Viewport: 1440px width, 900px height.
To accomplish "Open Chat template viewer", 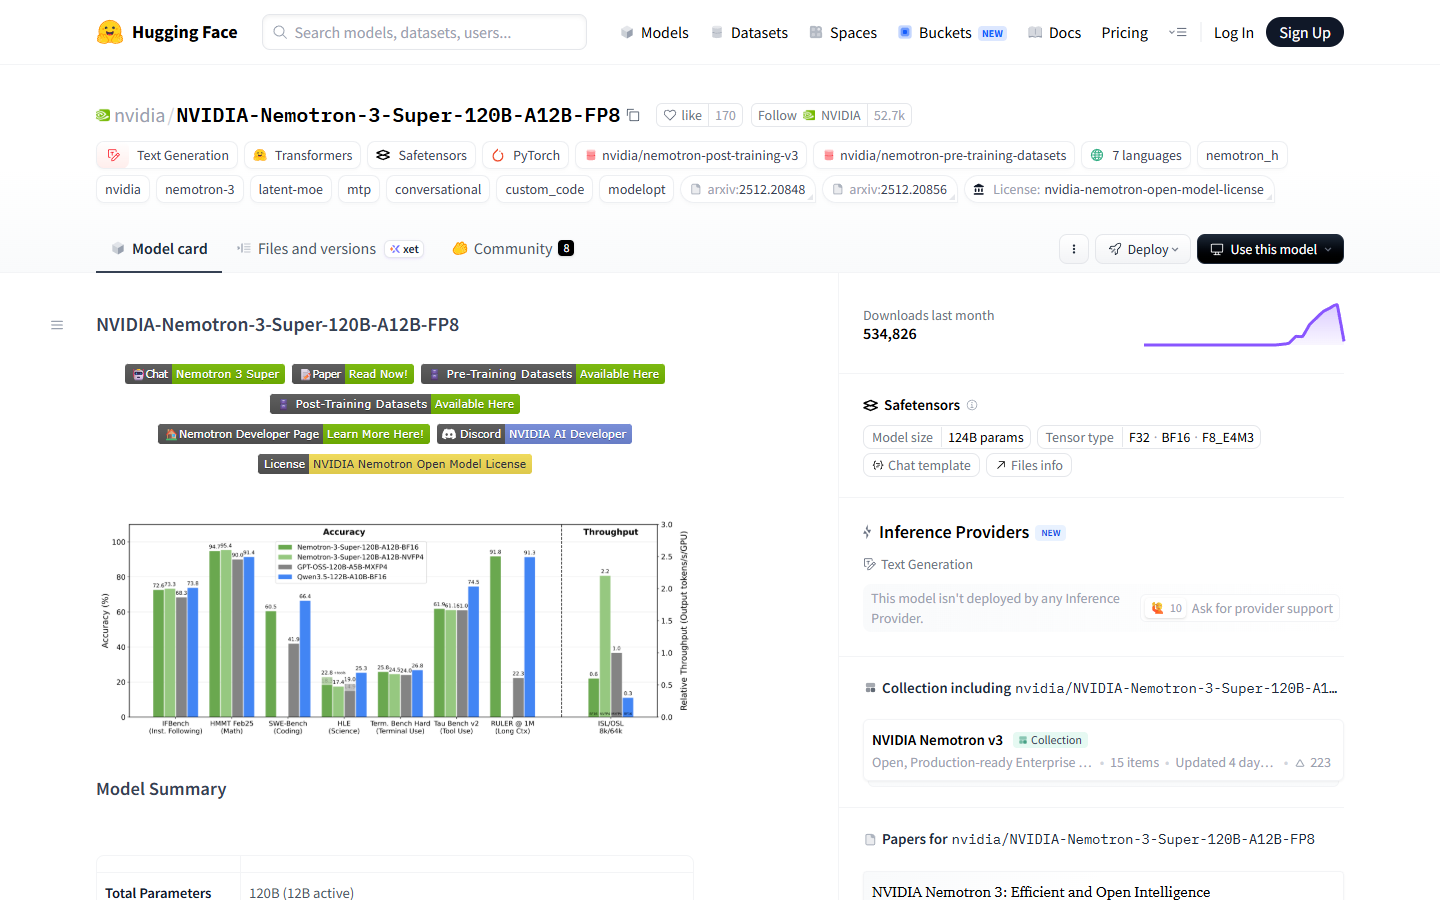I will (x=921, y=465).
